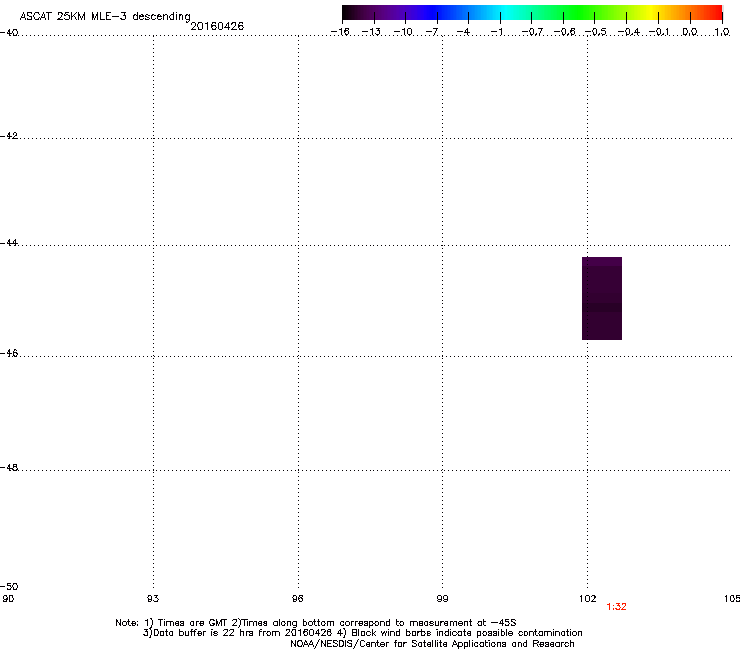Click the -46 latitude axis label
The image size is (740, 650).
click(x=9, y=354)
